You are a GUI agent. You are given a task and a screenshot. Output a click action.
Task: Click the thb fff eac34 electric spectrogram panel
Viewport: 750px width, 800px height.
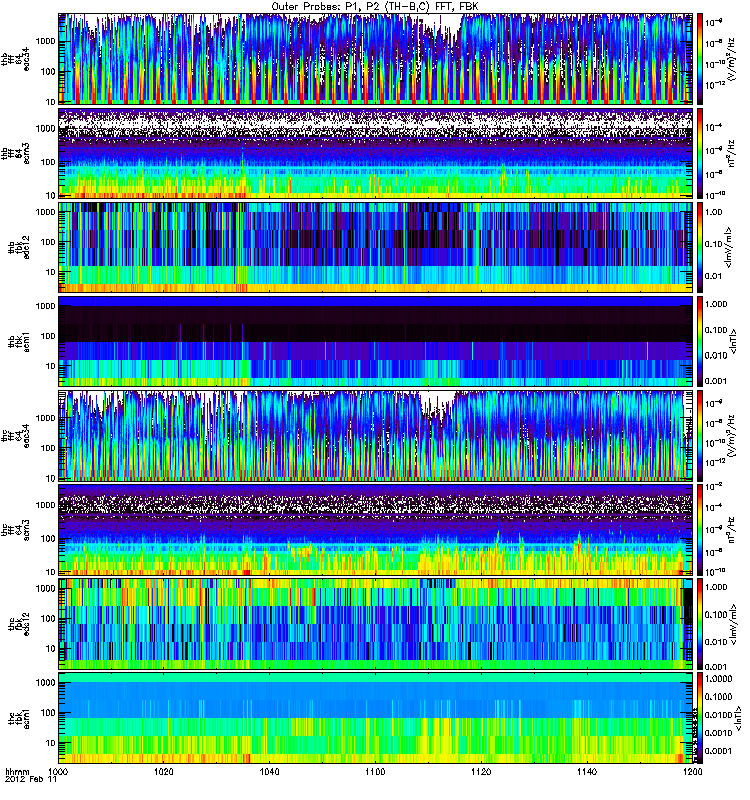tap(376, 59)
